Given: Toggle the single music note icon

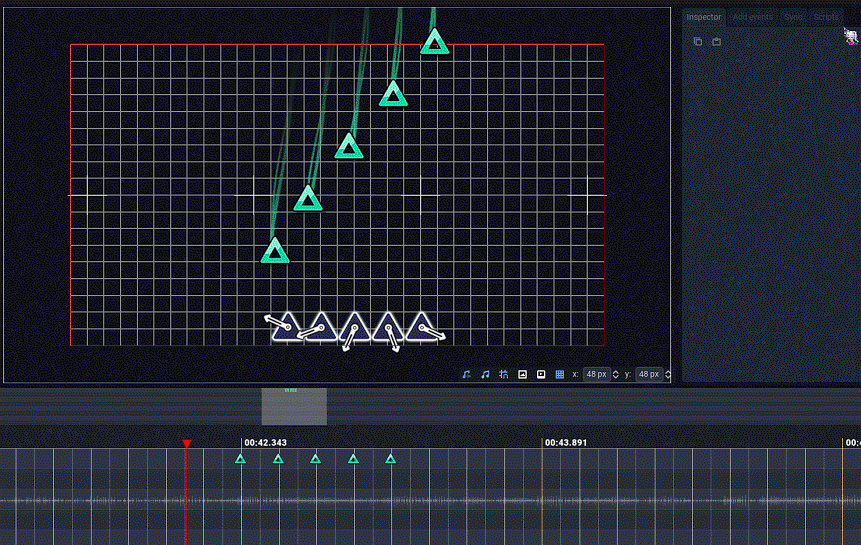Looking at the screenshot, I should coord(466,374).
